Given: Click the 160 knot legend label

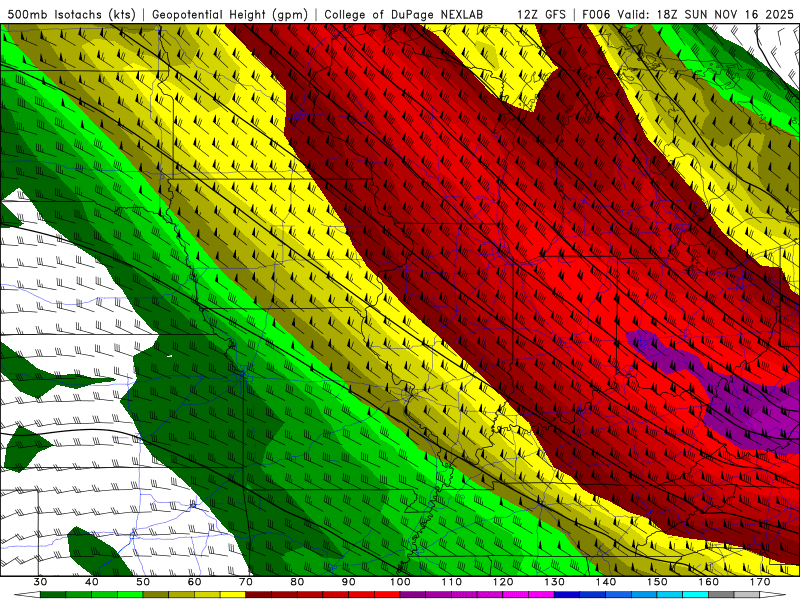Looking at the screenshot, I should 709,582.
